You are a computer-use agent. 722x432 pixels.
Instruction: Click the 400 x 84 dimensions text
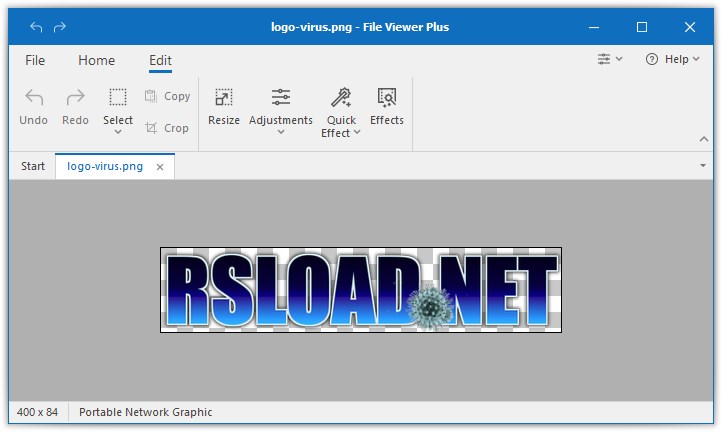[x=37, y=412]
